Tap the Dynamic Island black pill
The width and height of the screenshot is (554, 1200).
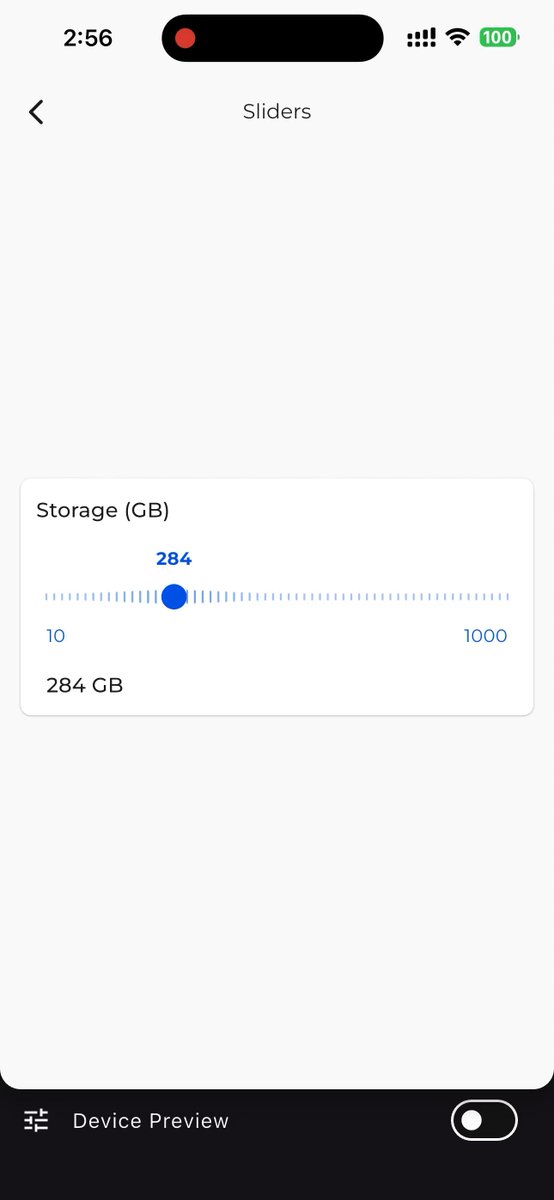(273, 39)
